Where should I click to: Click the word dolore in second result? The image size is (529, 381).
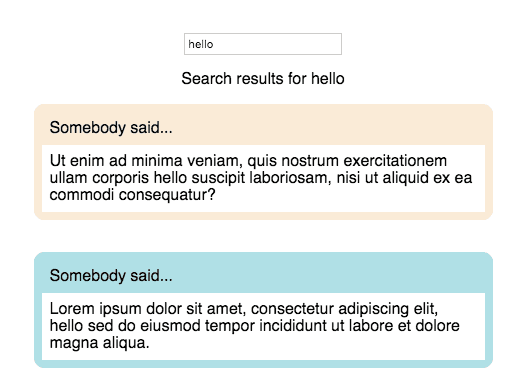[x=437, y=326]
